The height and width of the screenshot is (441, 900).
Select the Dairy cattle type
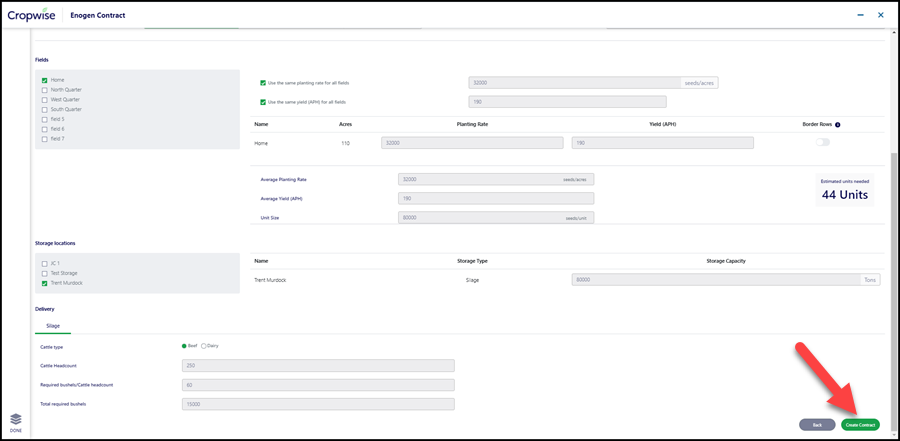203,346
